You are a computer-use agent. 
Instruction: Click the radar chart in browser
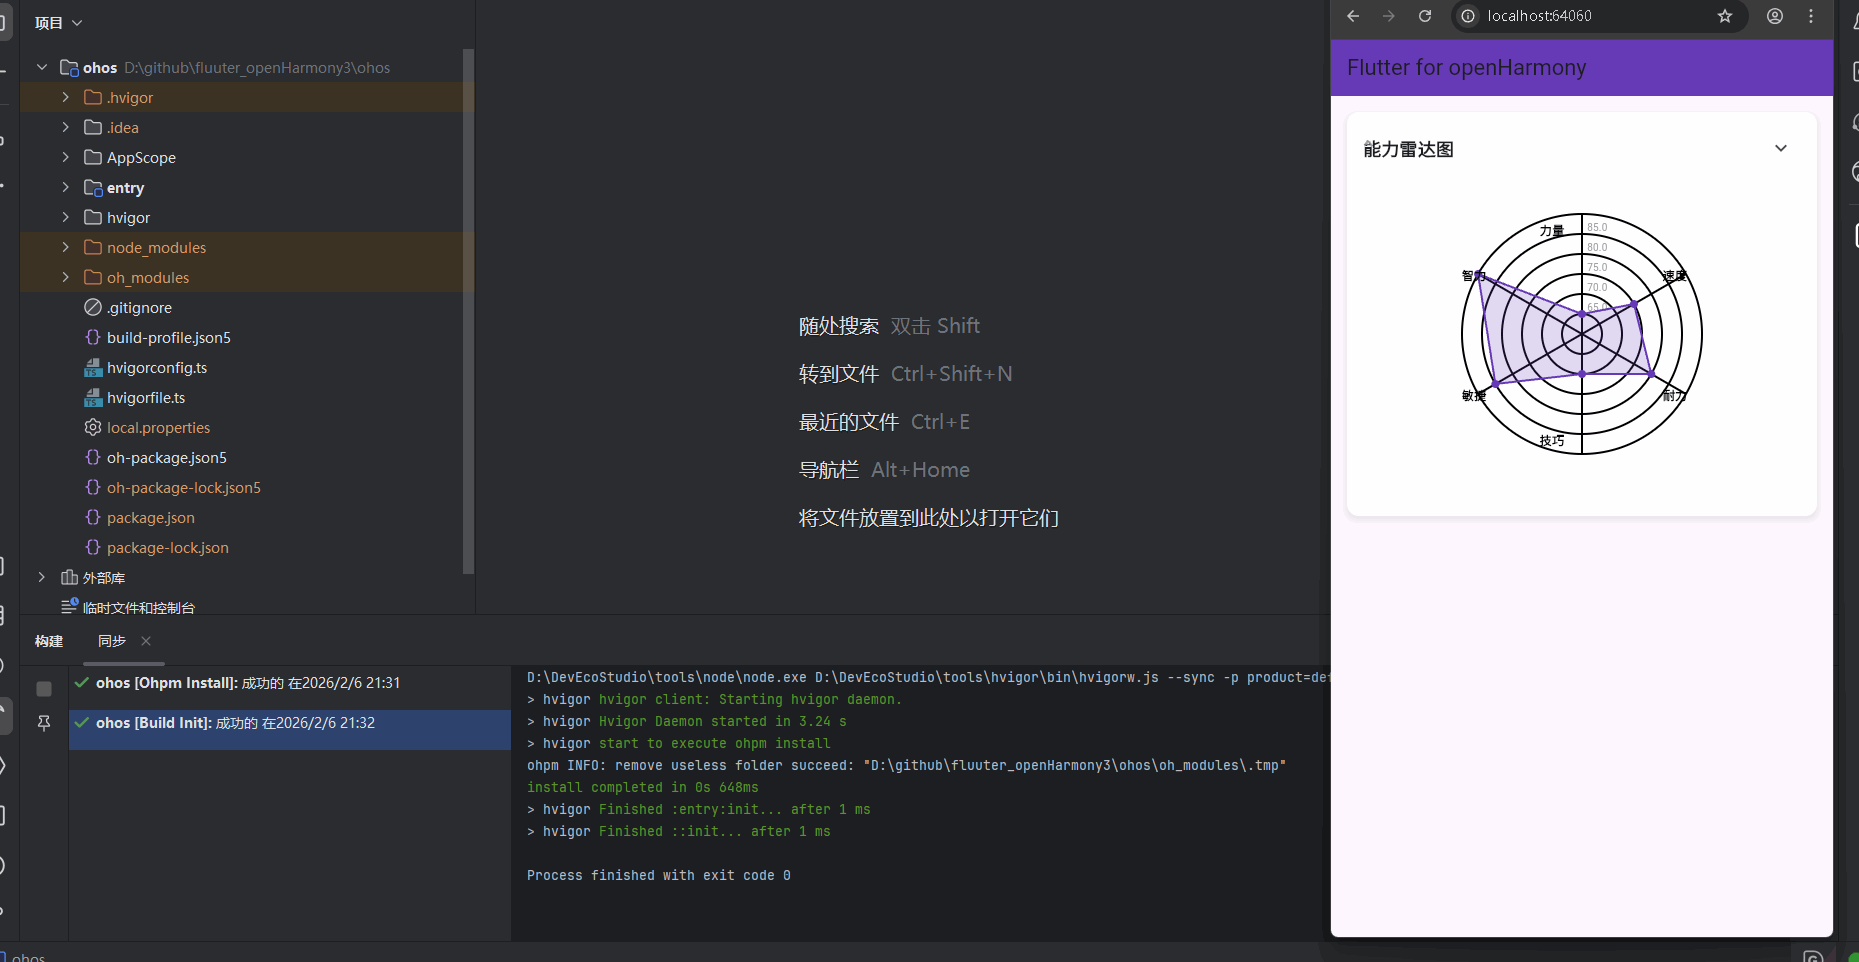[1582, 334]
